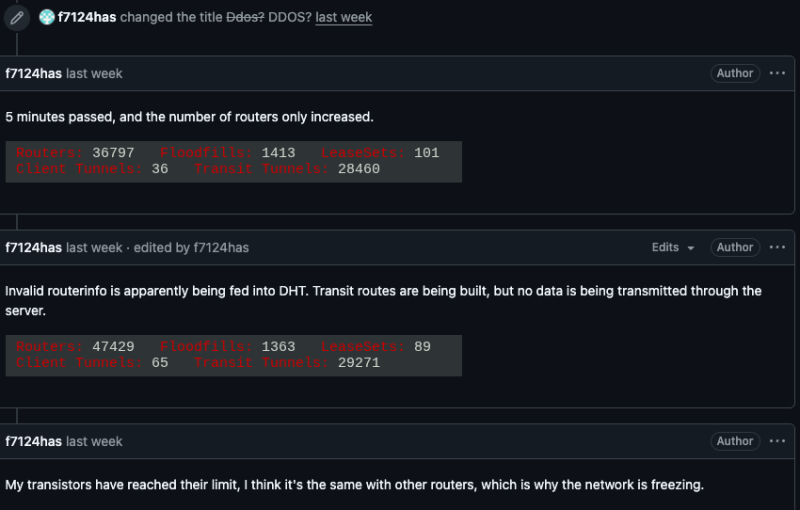Open the "last week" timestamp on the "My transistors" comment
Screen dimensions: 800x510
[94, 441]
